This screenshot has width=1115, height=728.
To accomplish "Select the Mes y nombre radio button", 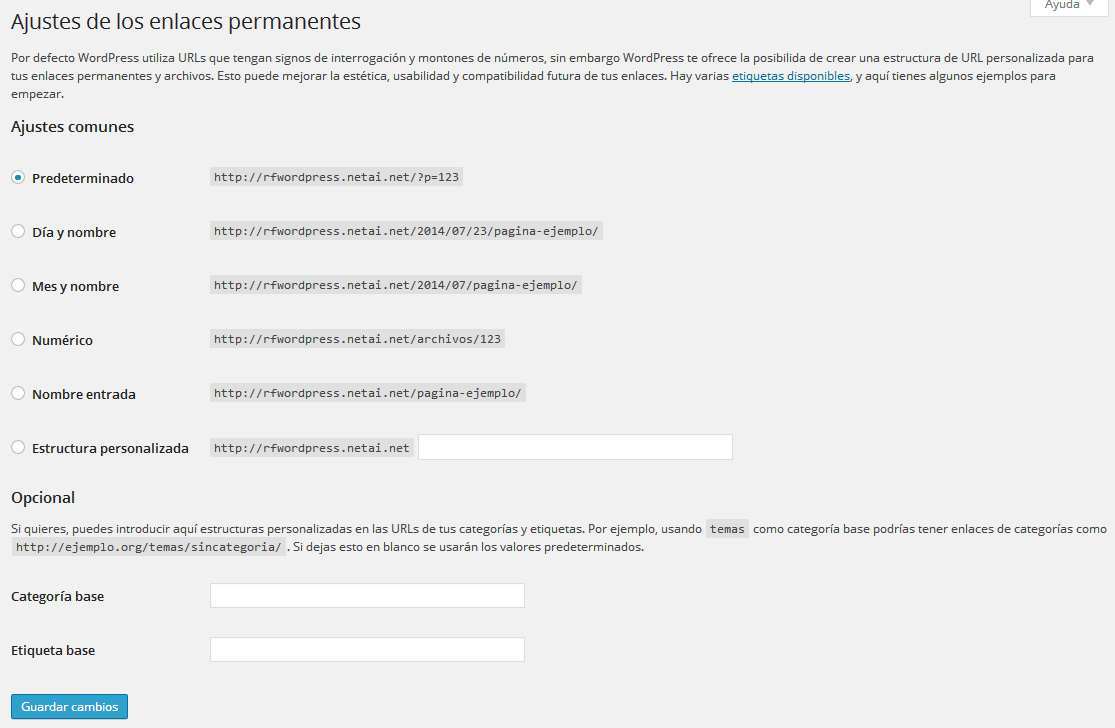I will click(x=18, y=286).
